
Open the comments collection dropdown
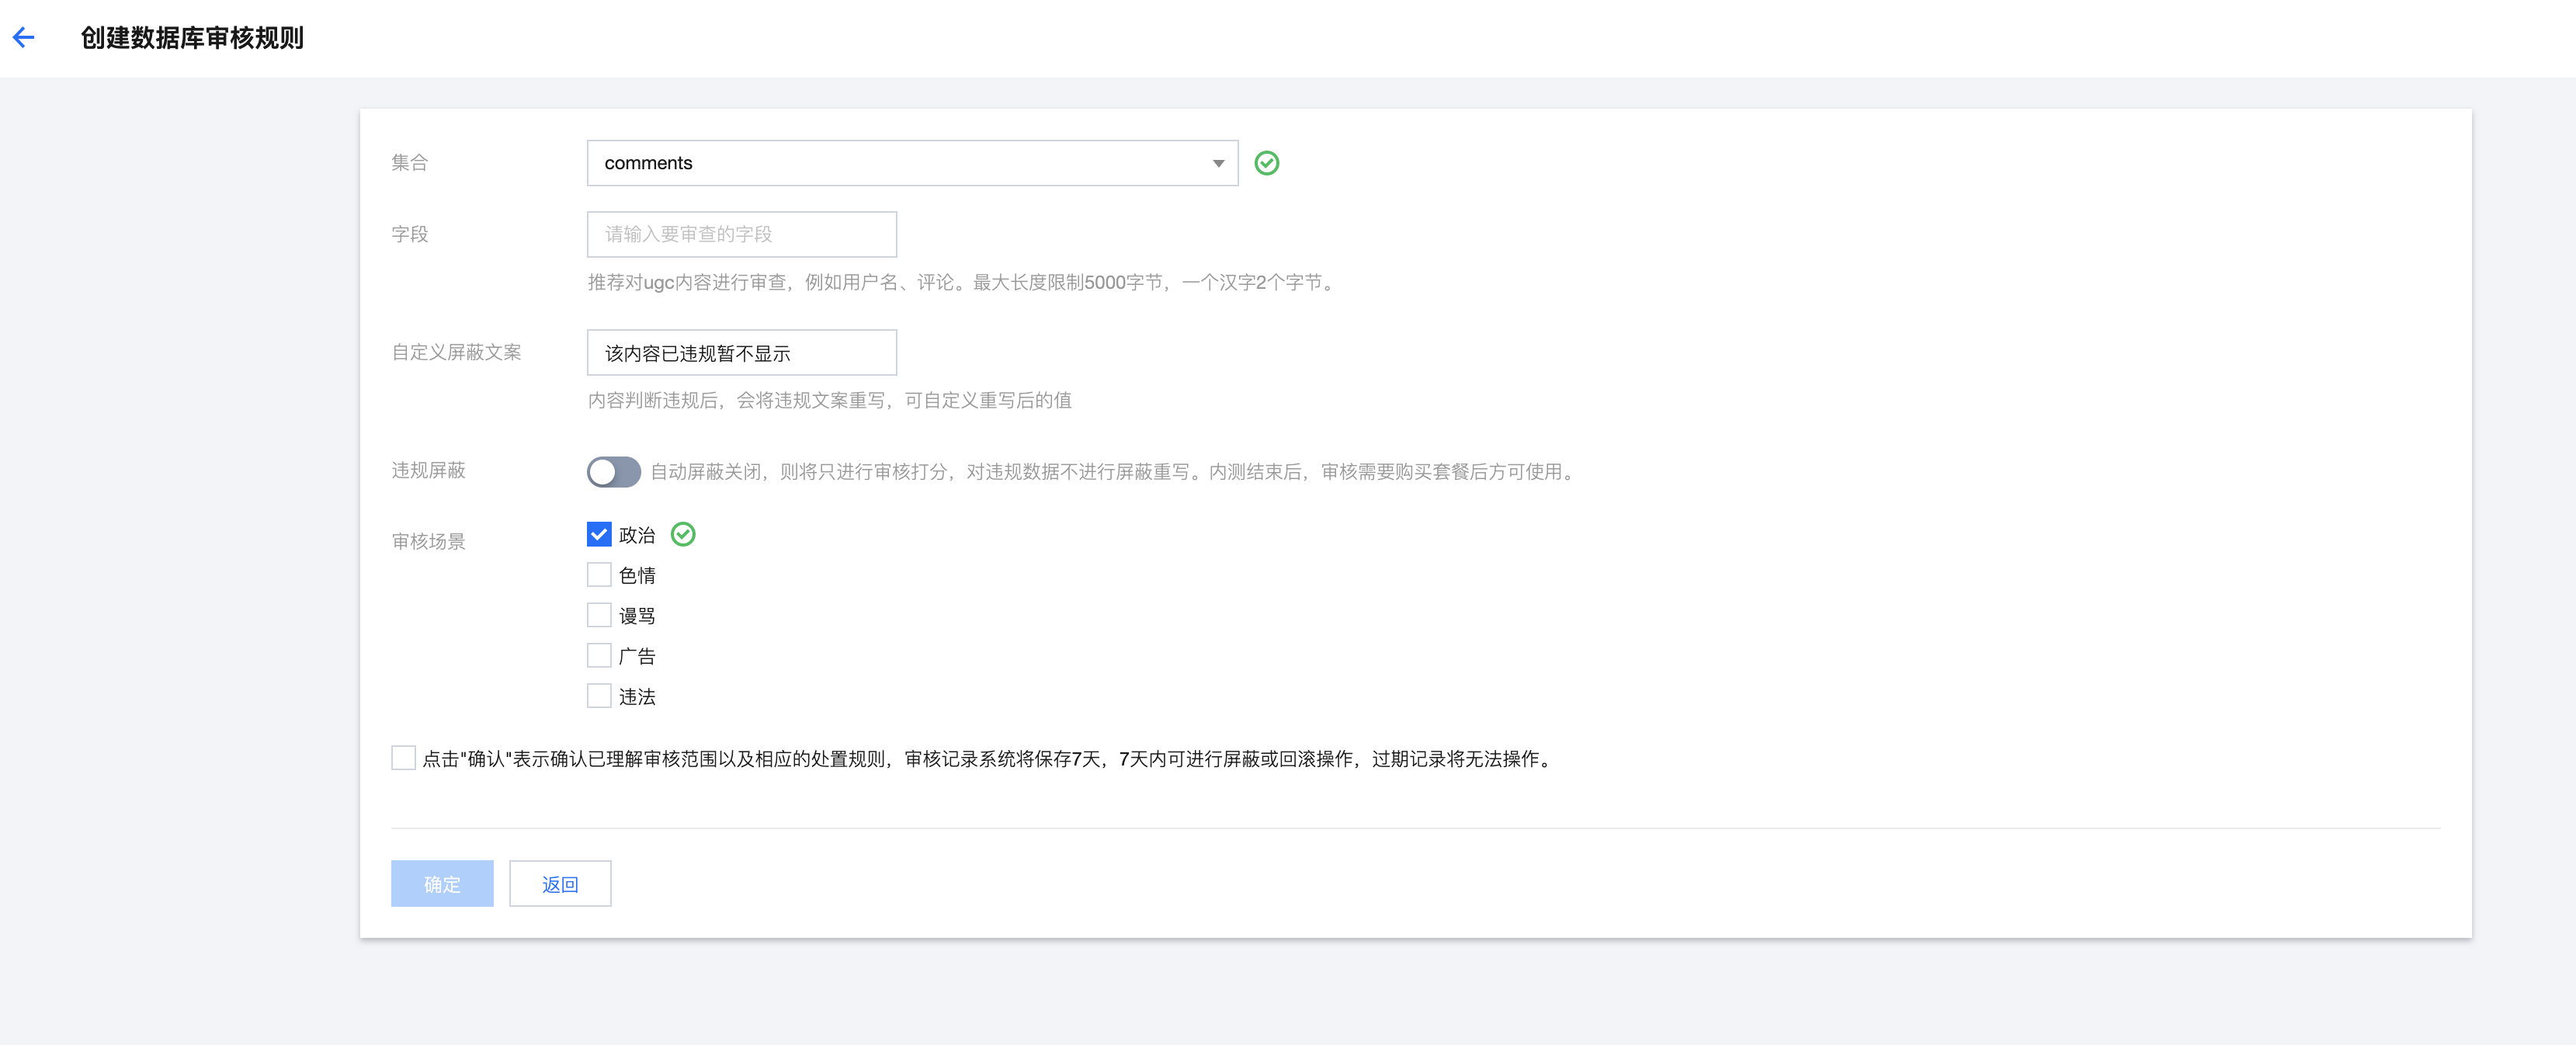pos(912,163)
